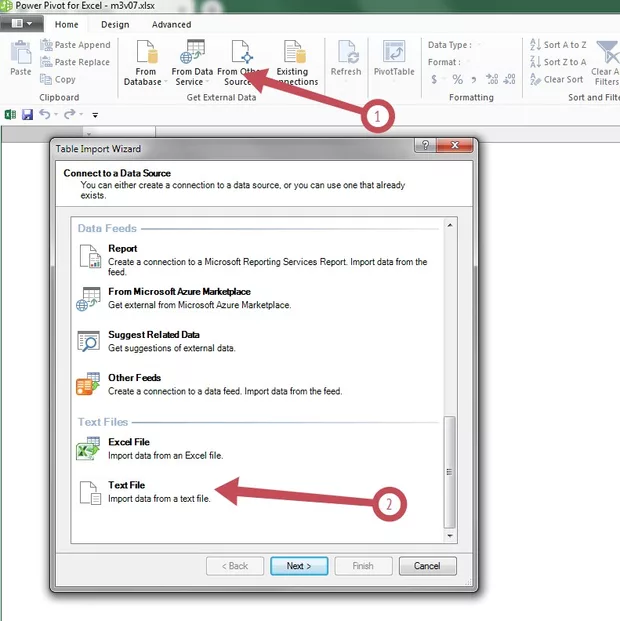Click the PivotTable icon

[394, 51]
